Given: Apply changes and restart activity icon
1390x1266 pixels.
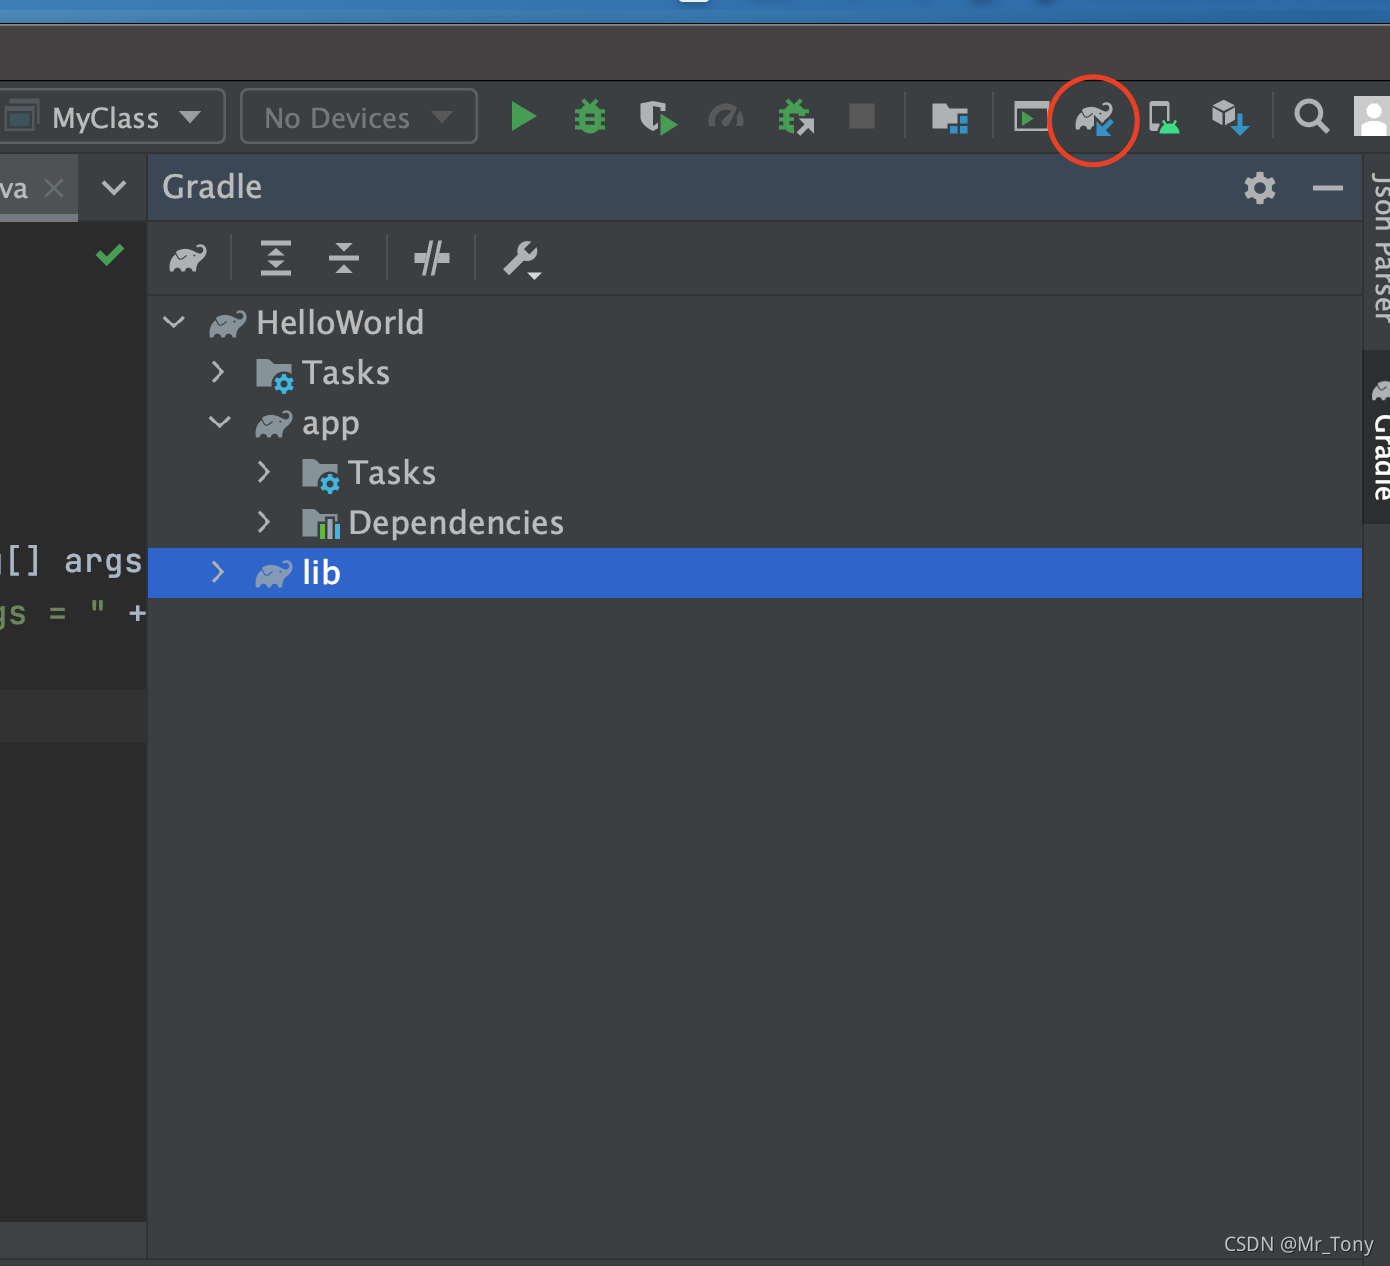Looking at the screenshot, I should tap(796, 117).
